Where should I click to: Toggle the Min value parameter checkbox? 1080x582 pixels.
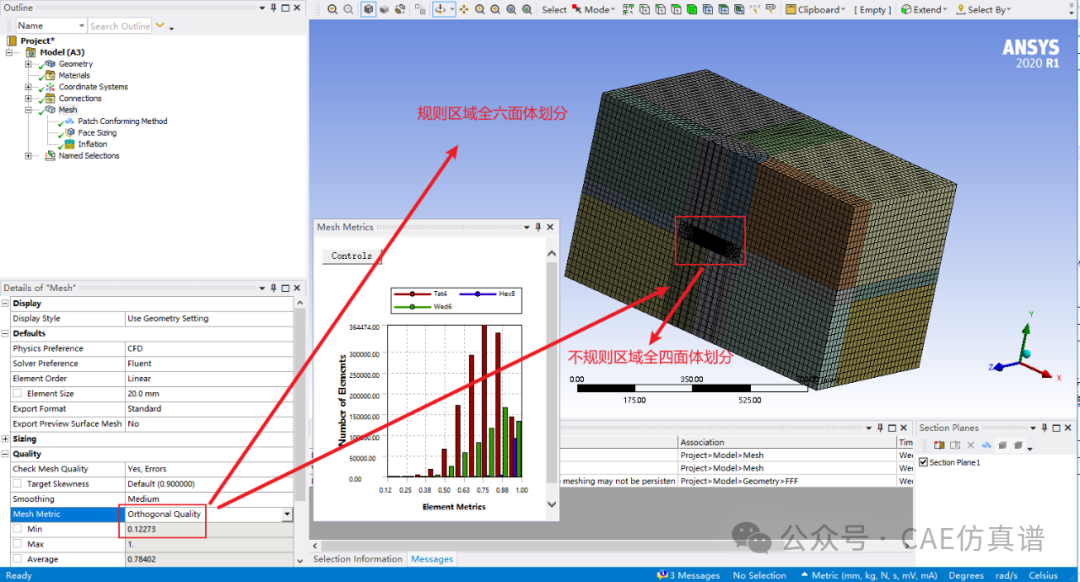coord(17,529)
